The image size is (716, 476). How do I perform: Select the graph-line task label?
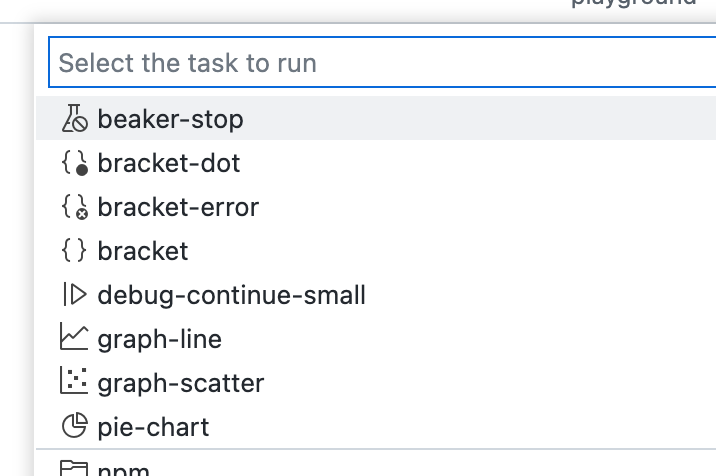[x=160, y=339]
